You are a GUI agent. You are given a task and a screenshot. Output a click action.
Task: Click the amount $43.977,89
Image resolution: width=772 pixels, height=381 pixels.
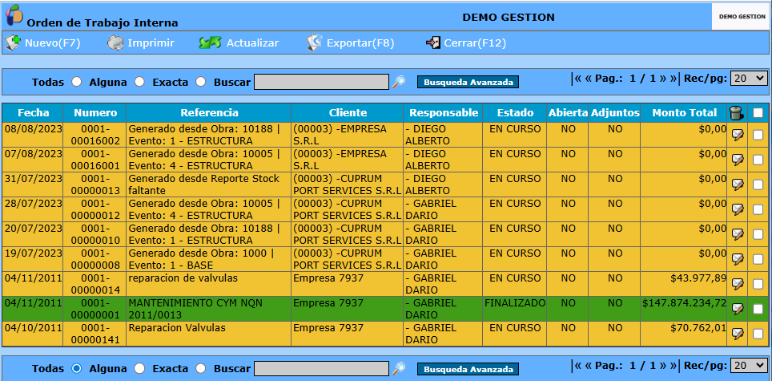[x=698, y=278]
